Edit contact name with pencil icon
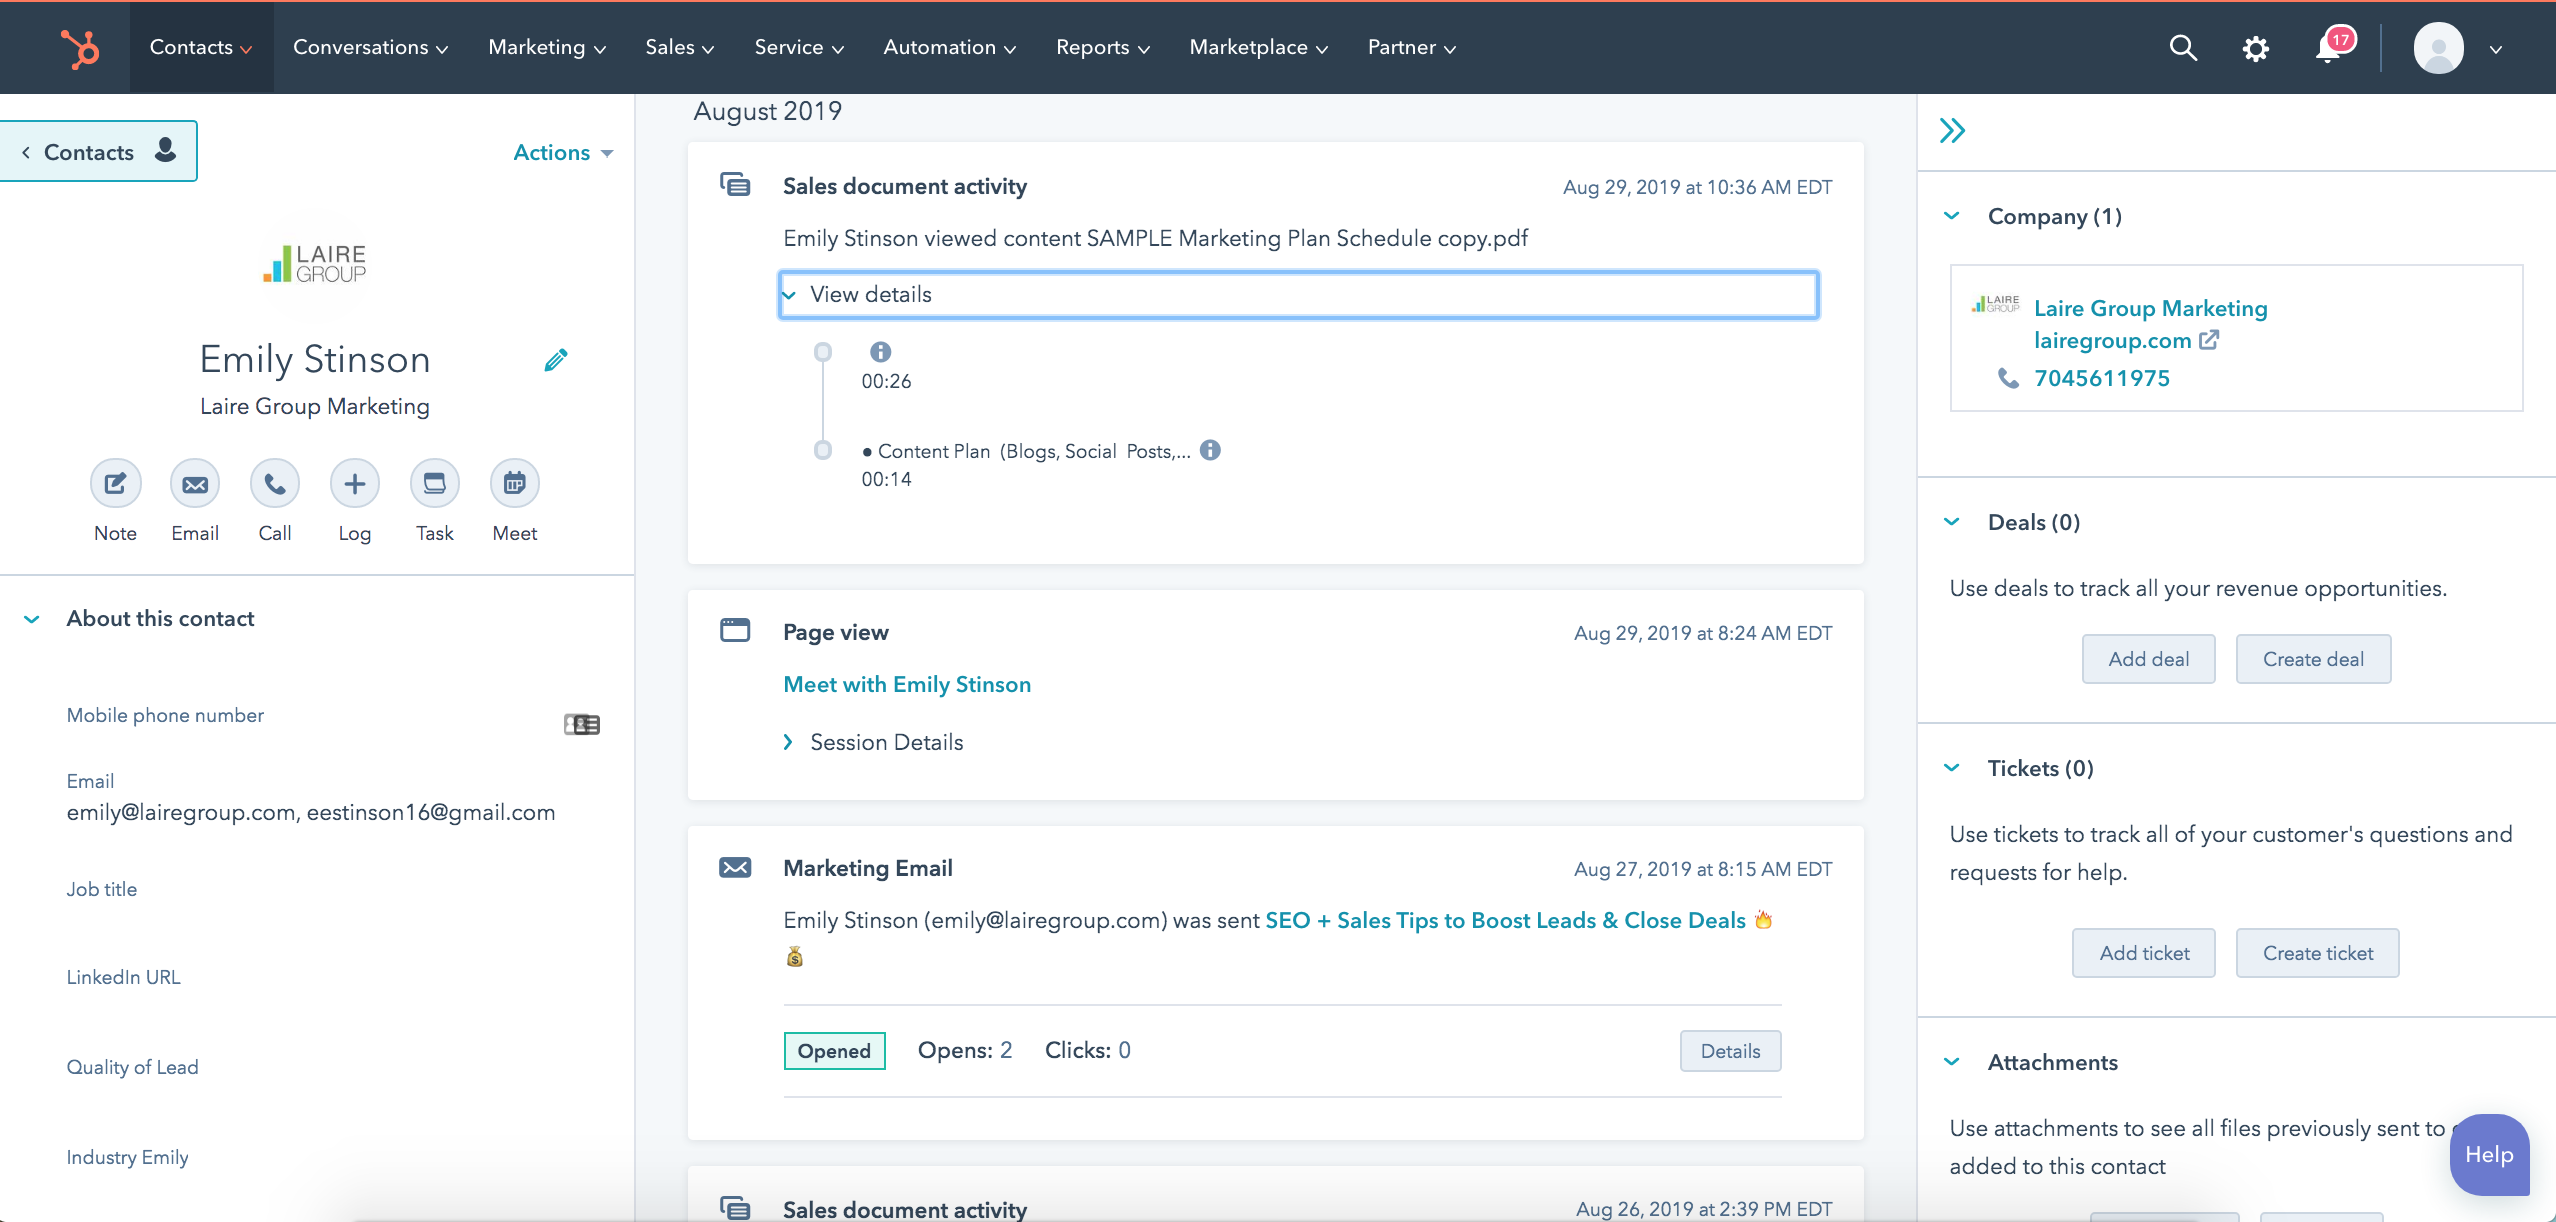Screen dimensions: 2556x1222 (x=556, y=360)
